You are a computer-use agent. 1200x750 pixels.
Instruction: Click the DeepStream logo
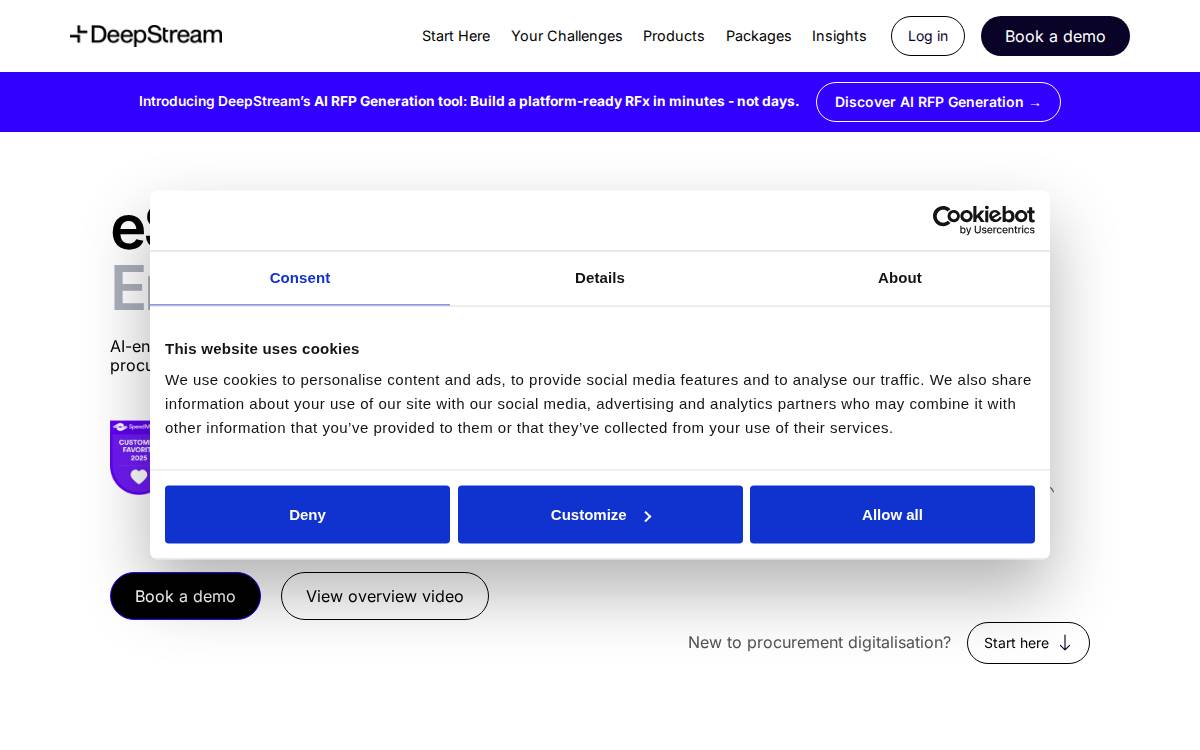(x=146, y=36)
